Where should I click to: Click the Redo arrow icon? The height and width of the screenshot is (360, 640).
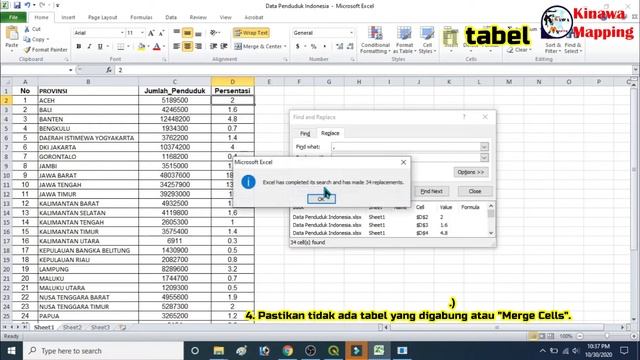pyautogui.click(x=42, y=5)
